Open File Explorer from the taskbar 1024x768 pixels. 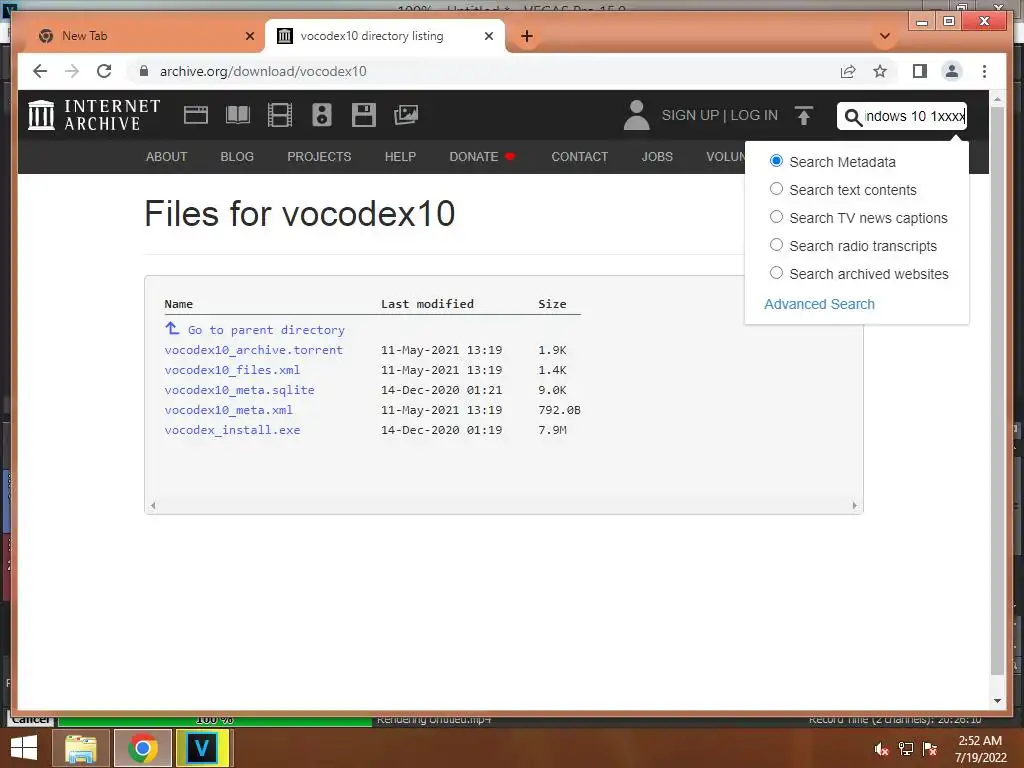coord(80,748)
